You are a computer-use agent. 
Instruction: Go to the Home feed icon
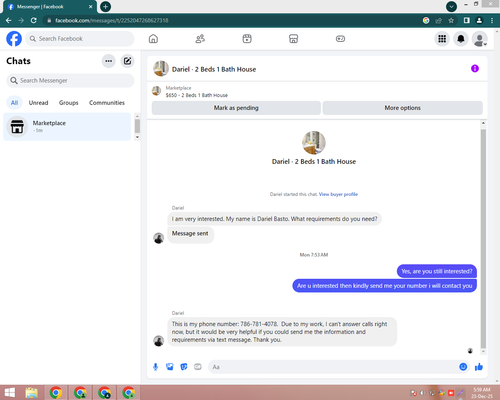pos(153,39)
